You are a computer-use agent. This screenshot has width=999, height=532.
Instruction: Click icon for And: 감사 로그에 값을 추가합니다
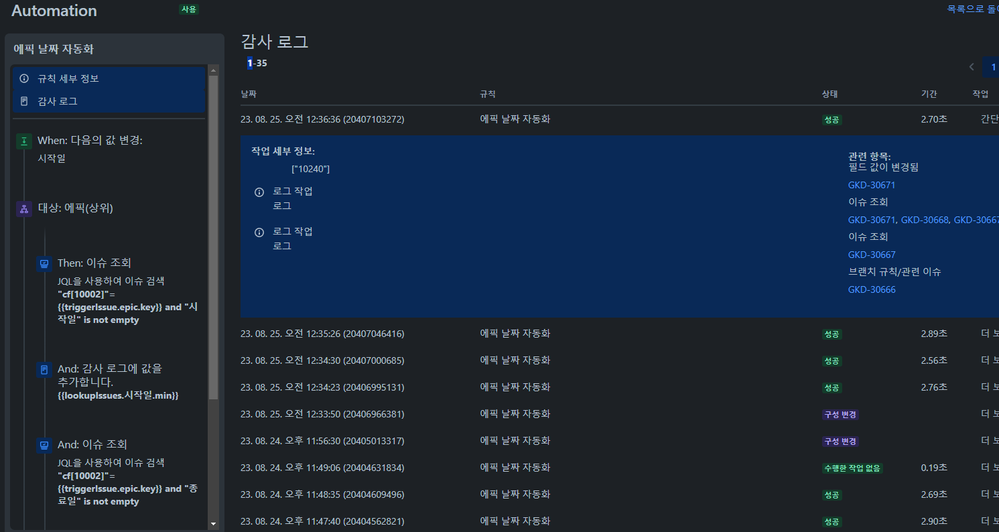(x=44, y=369)
